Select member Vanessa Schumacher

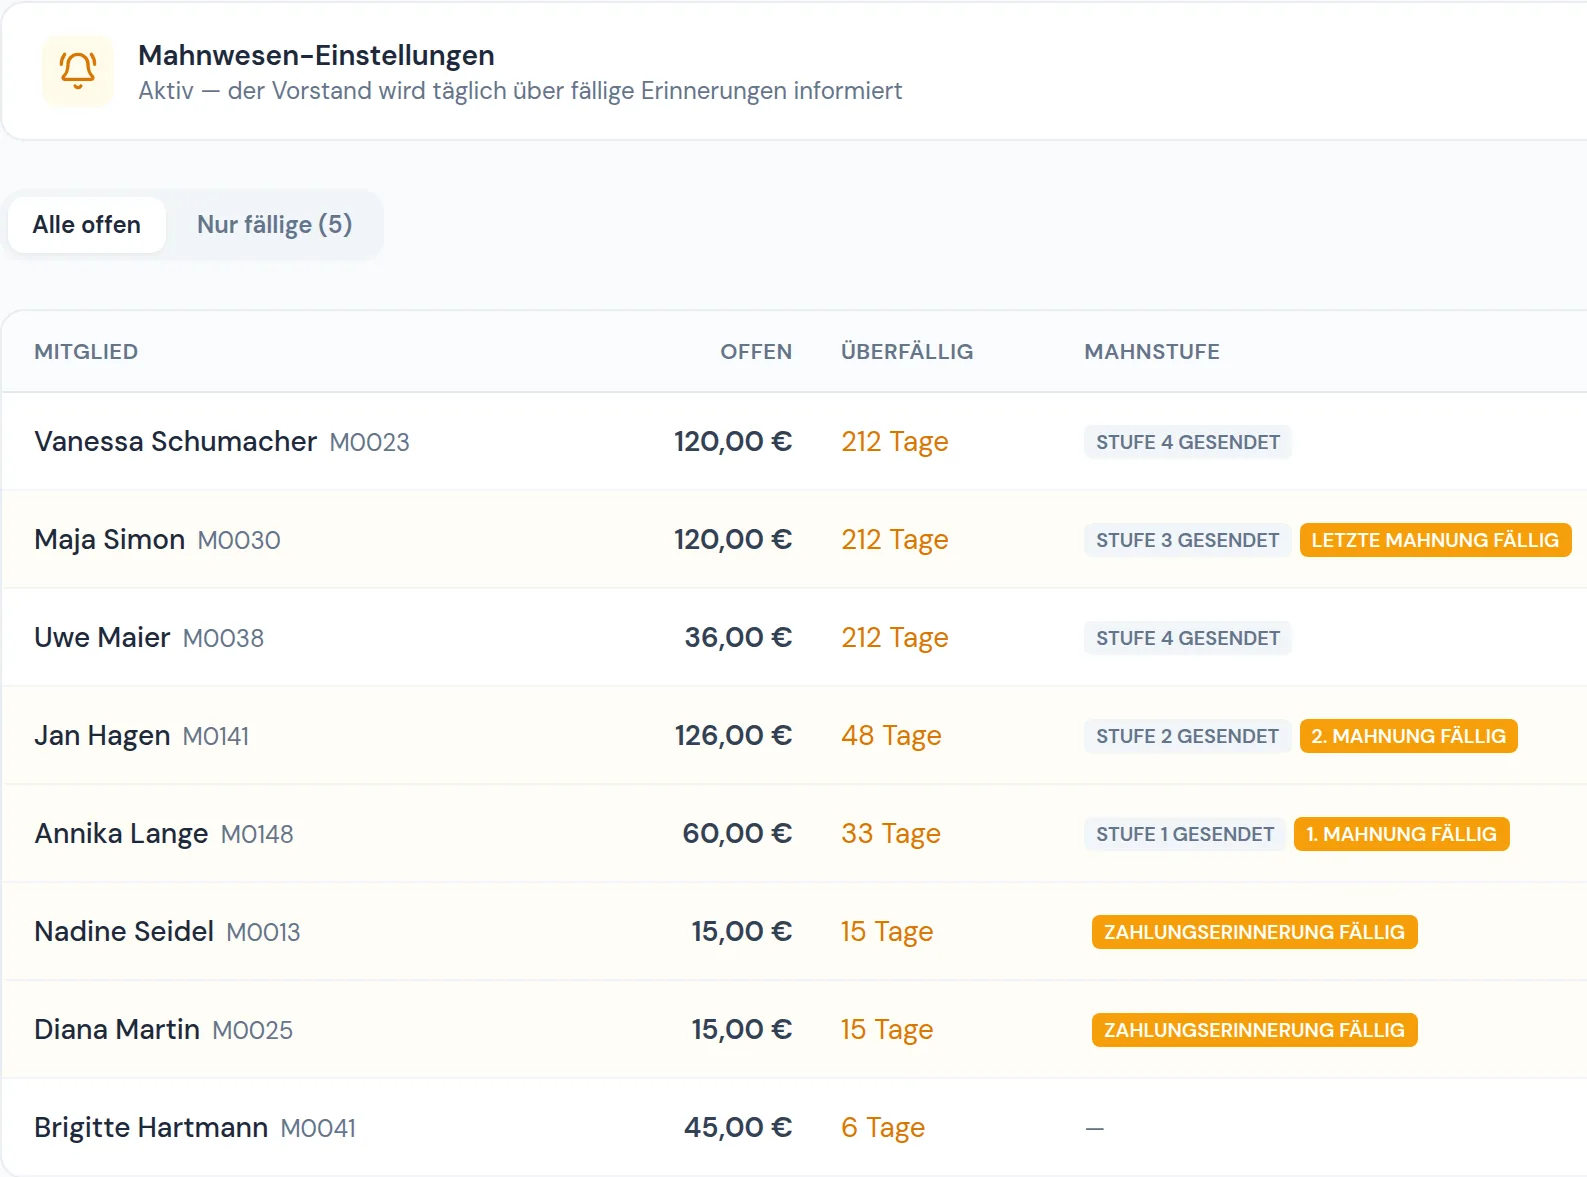(x=175, y=441)
